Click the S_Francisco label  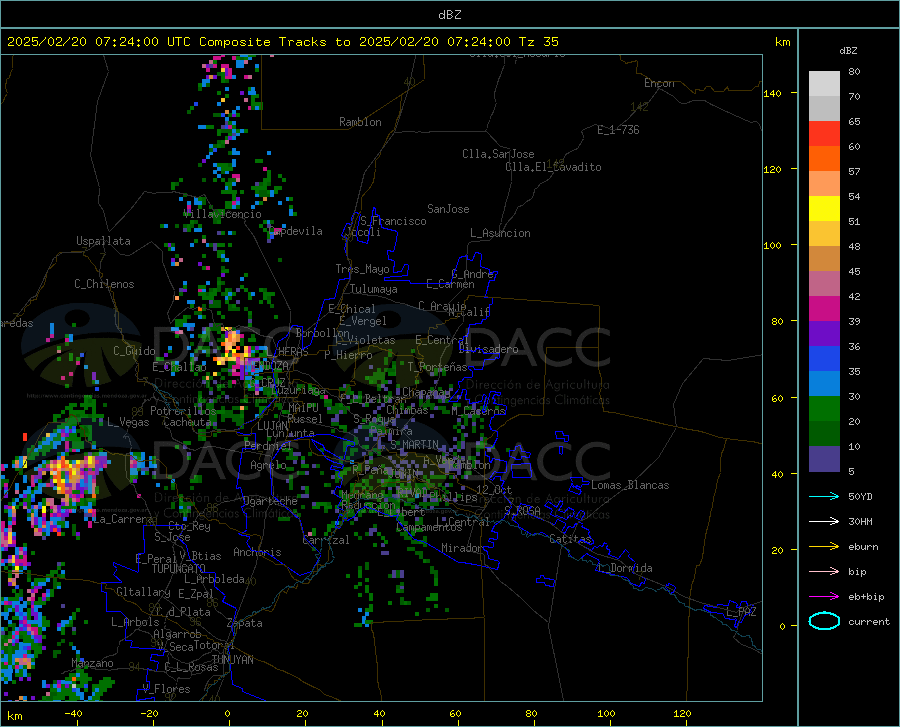(x=393, y=221)
